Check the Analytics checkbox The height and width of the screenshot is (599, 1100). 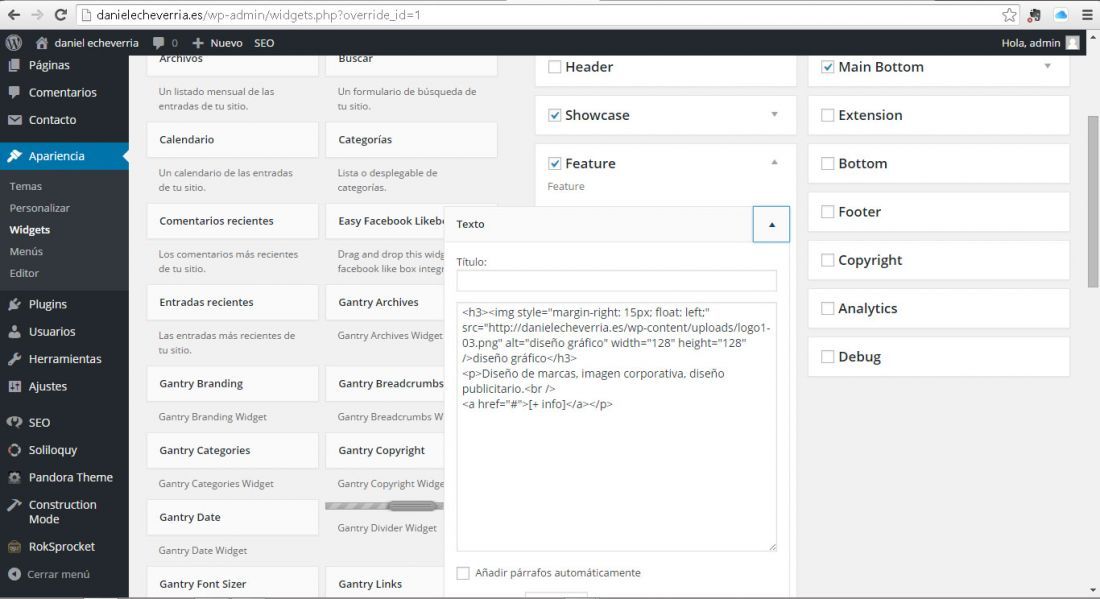pyautogui.click(x=828, y=309)
